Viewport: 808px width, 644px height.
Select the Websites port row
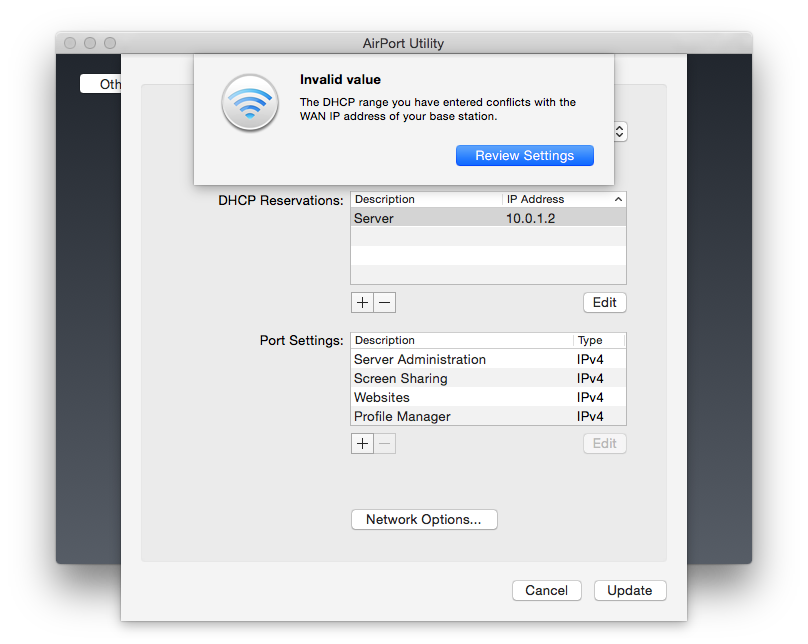(x=489, y=397)
